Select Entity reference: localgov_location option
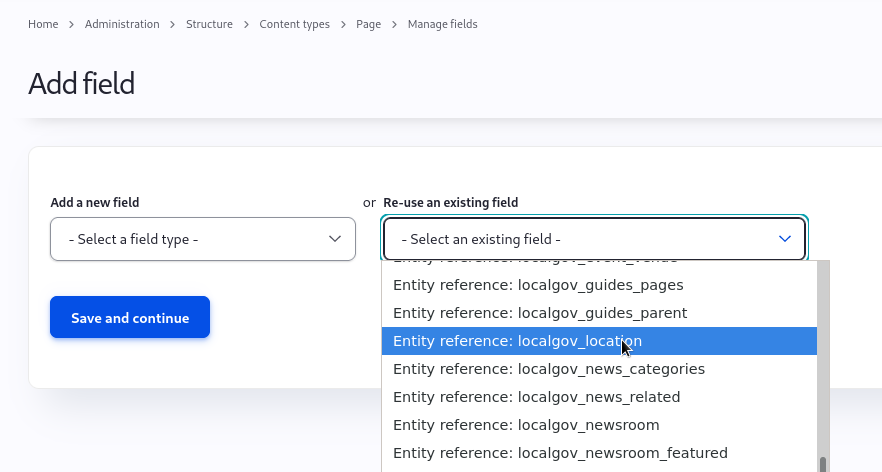The height and width of the screenshot is (472, 882). coord(599,341)
